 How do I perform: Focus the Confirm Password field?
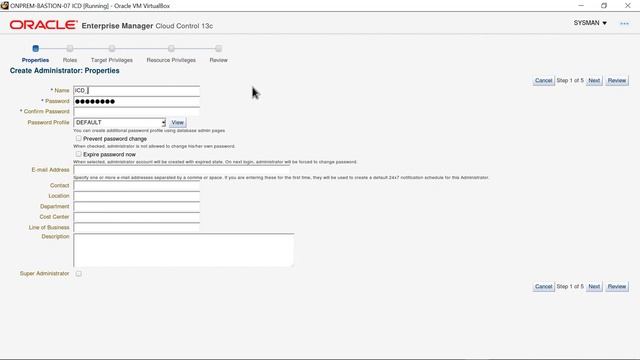click(137, 111)
